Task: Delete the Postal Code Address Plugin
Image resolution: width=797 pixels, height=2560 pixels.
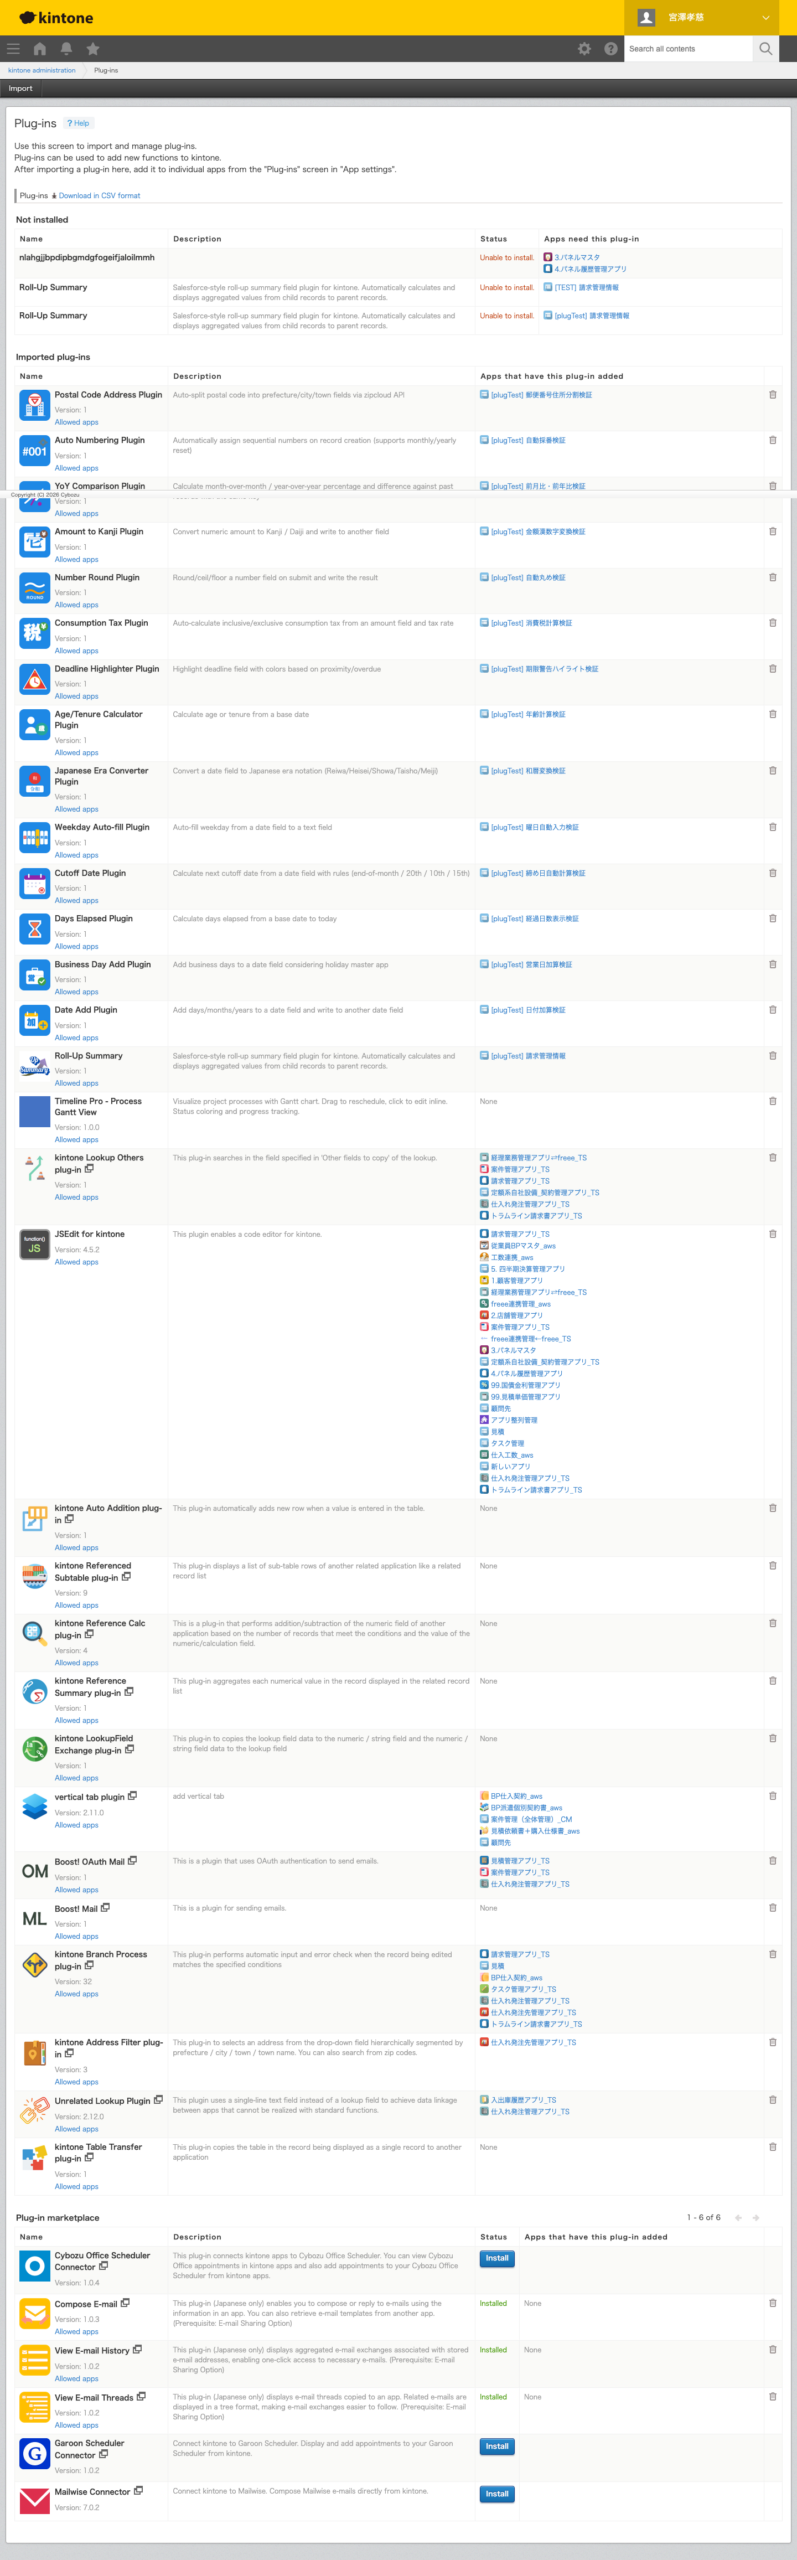Action: (x=772, y=395)
